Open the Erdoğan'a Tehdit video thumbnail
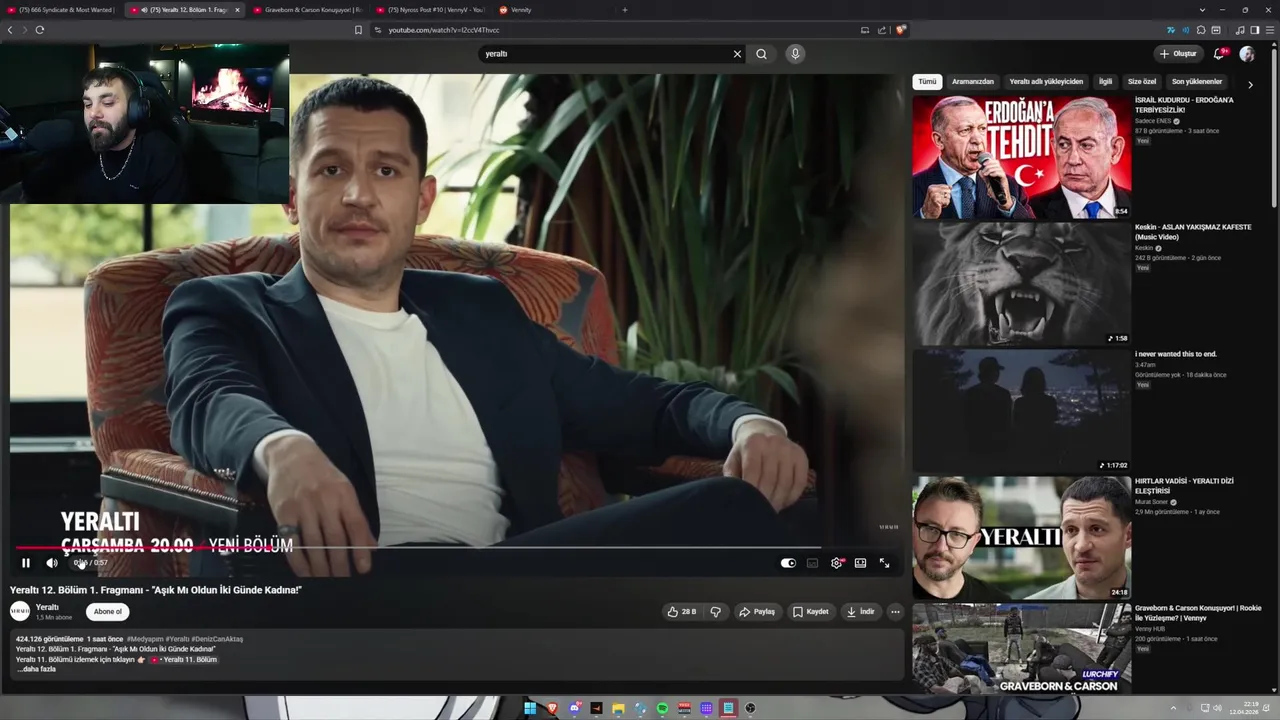This screenshot has width=1280, height=720. point(1021,157)
